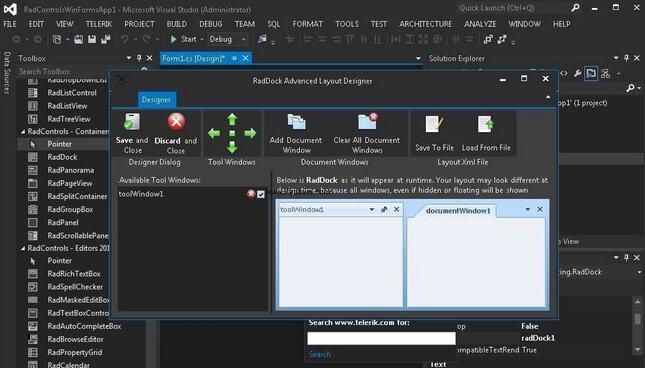
Task: Click the Undo toolbar icon
Action: (x=124, y=39)
